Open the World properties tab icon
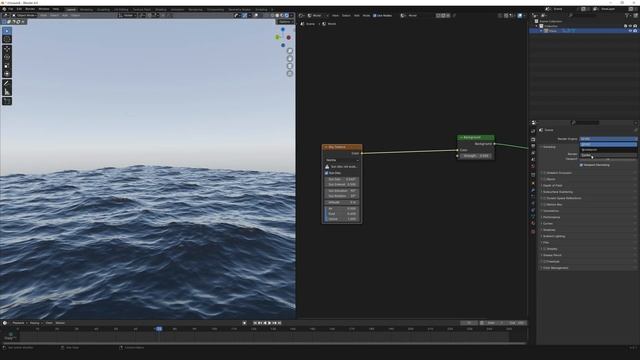Screen dimensions: 640x360 533,166
